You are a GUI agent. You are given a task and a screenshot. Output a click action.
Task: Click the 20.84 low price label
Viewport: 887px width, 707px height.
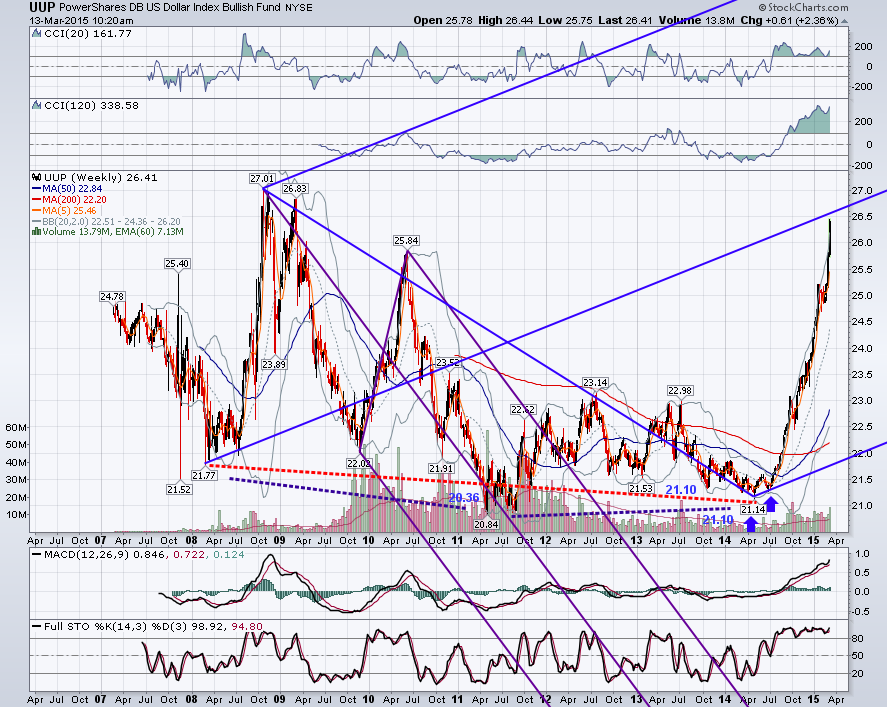click(x=486, y=524)
